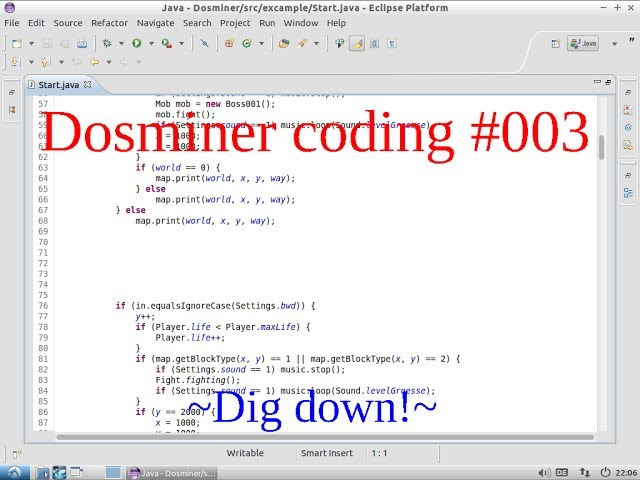Open the File menu
Image resolution: width=640 pixels, height=480 pixels.
click(x=12, y=23)
